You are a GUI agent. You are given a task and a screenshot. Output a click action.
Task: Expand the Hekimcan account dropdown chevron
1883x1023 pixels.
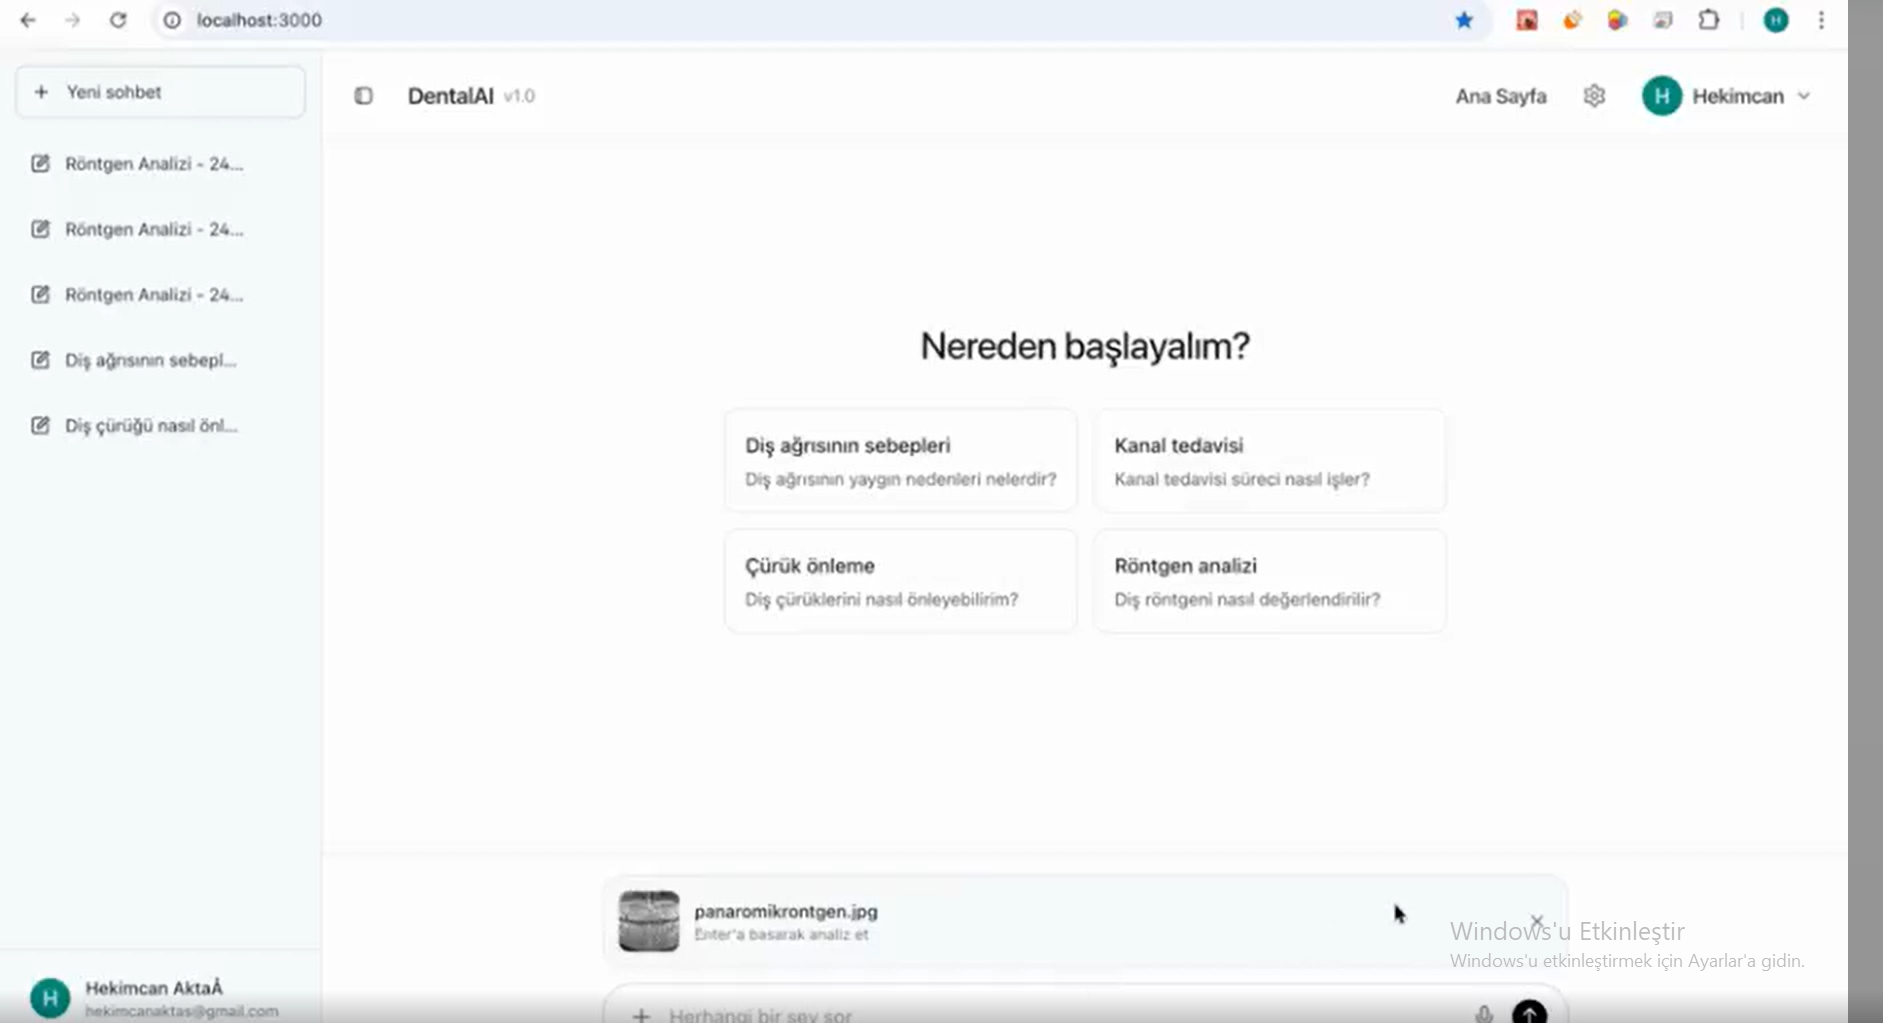point(1805,96)
